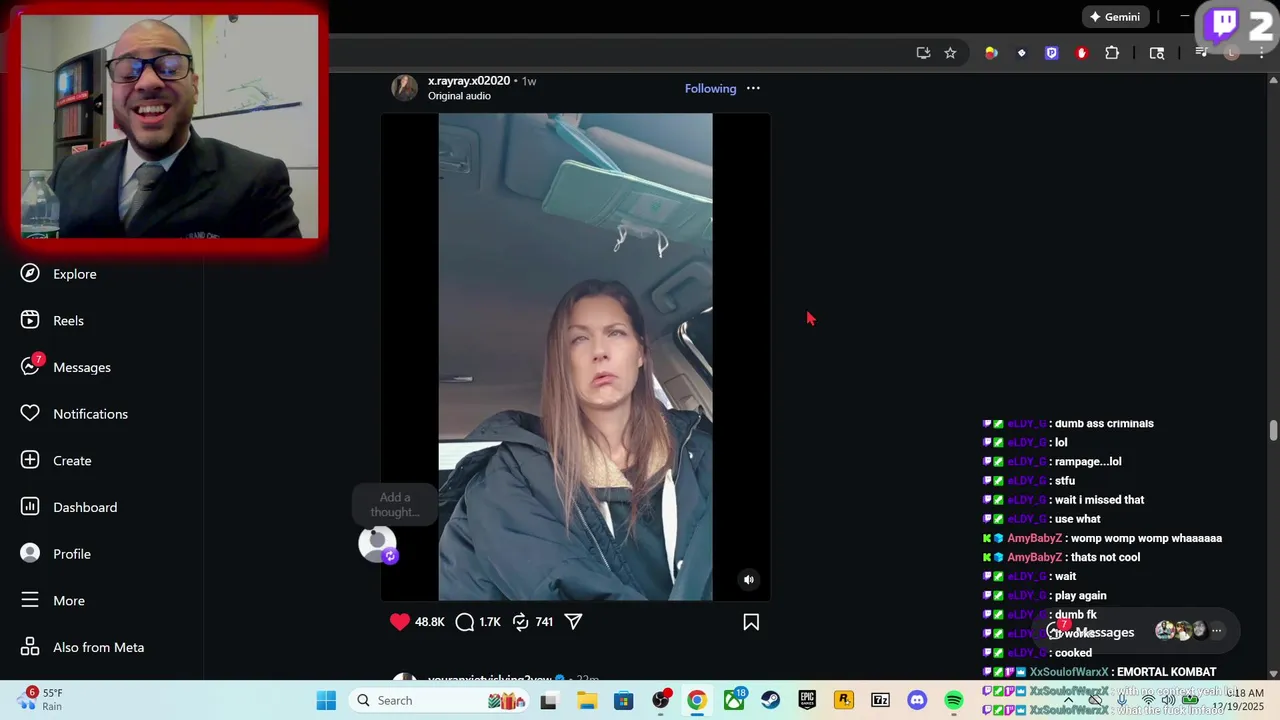1280x720 pixels.
Task: Open Discord from the taskbar
Action: click(x=917, y=701)
